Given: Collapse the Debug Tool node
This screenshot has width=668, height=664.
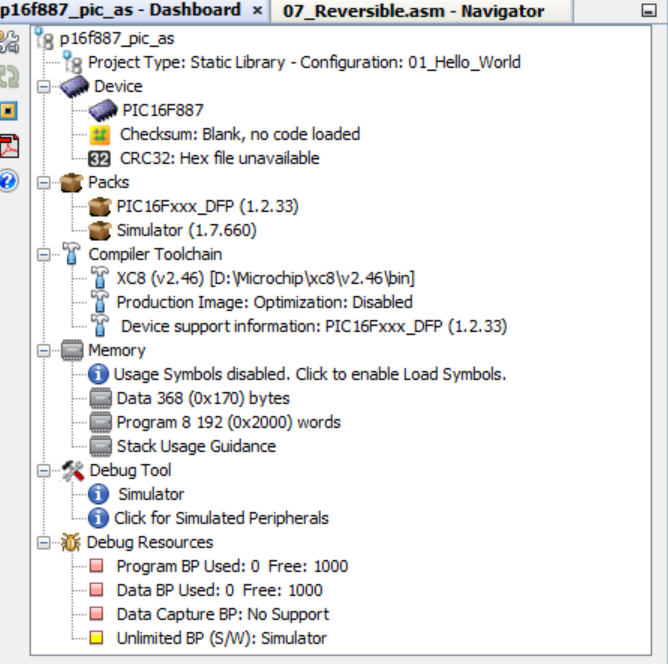Looking at the screenshot, I should (43, 471).
